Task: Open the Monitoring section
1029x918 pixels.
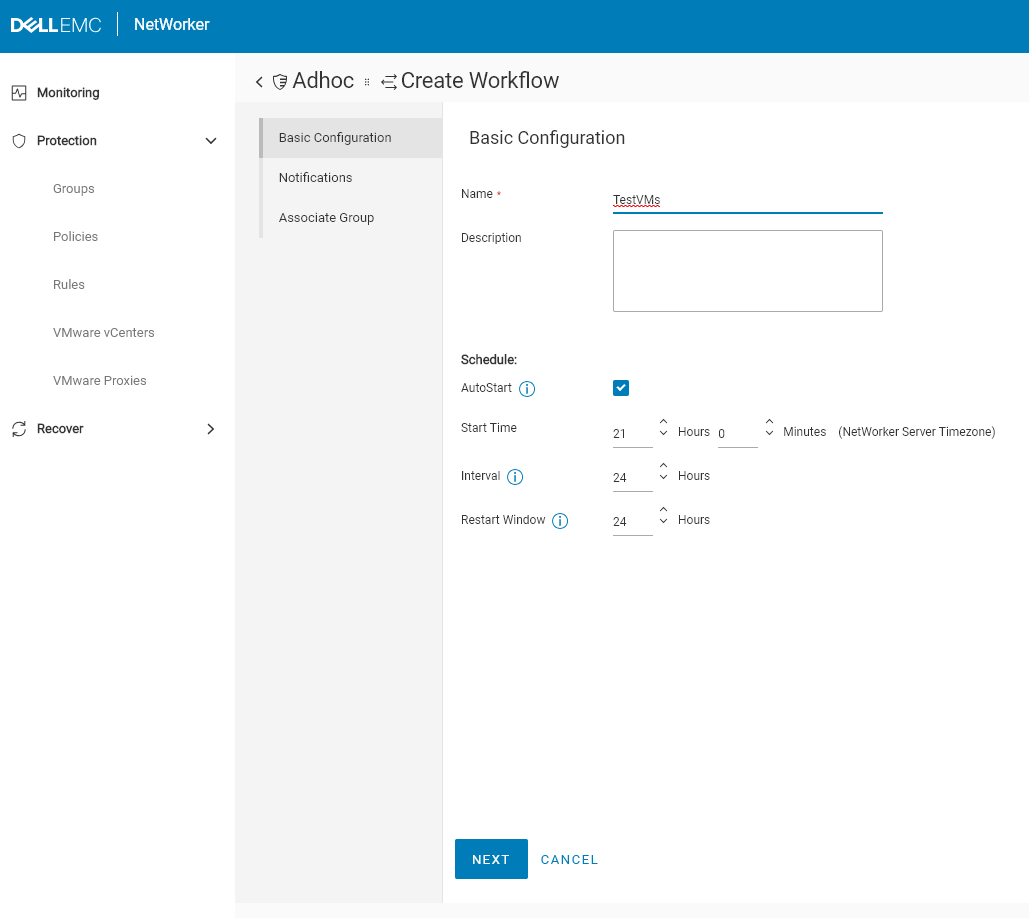Action: pyautogui.click(x=68, y=93)
